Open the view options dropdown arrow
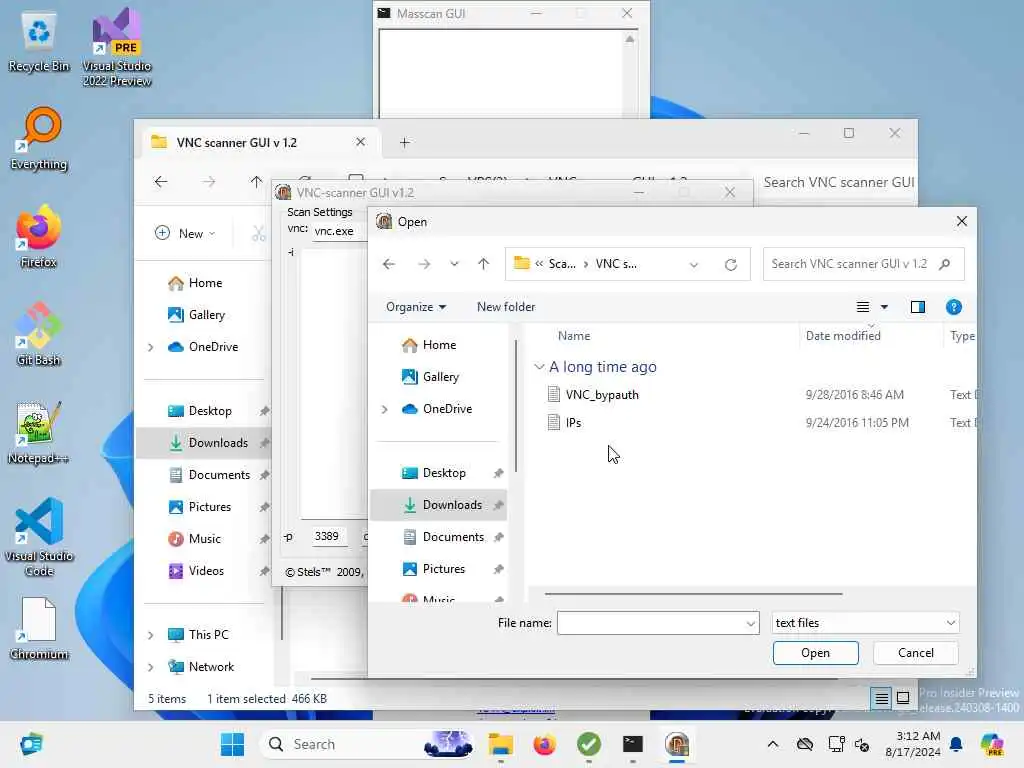Viewport: 1024px width, 768px height. pos(884,307)
